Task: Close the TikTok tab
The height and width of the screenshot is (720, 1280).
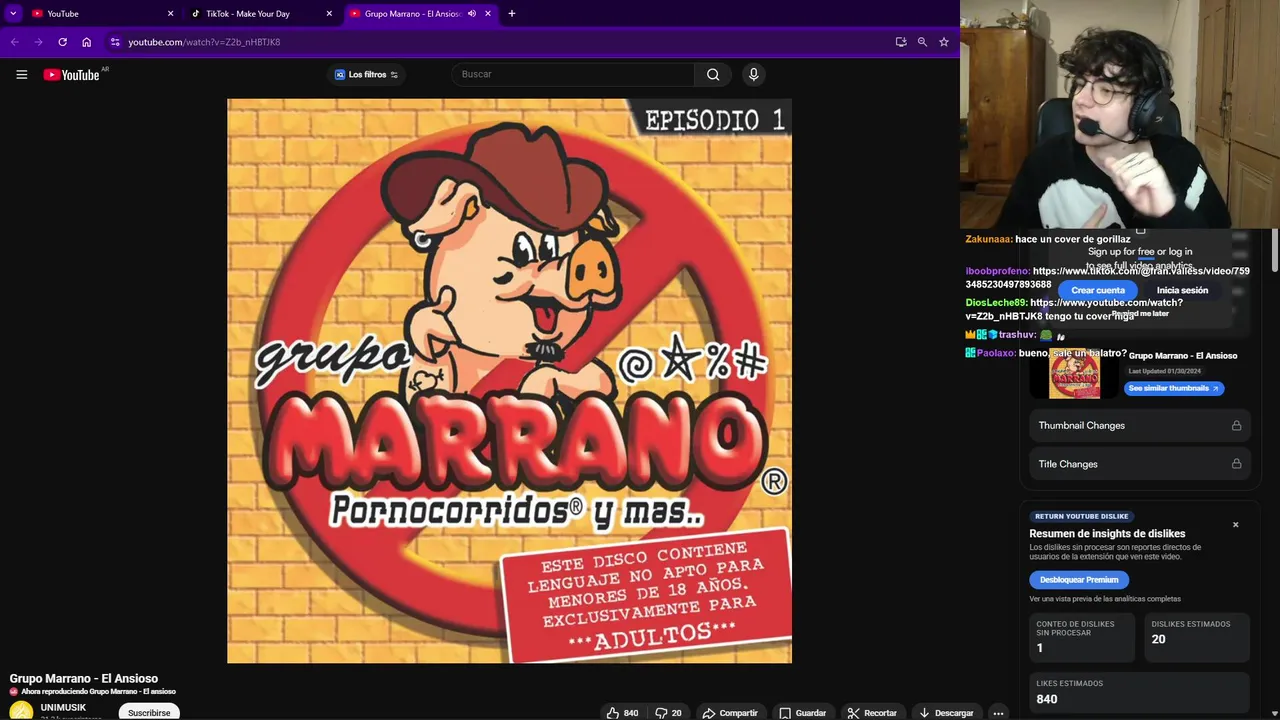Action: click(329, 14)
